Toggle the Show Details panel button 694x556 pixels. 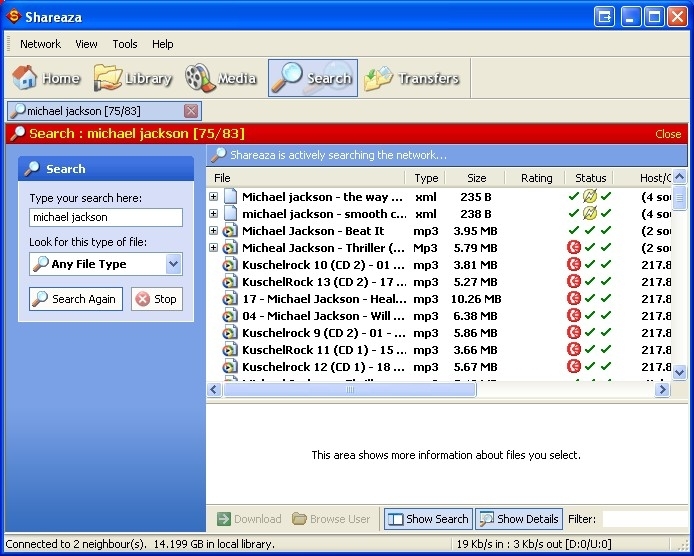(519, 519)
